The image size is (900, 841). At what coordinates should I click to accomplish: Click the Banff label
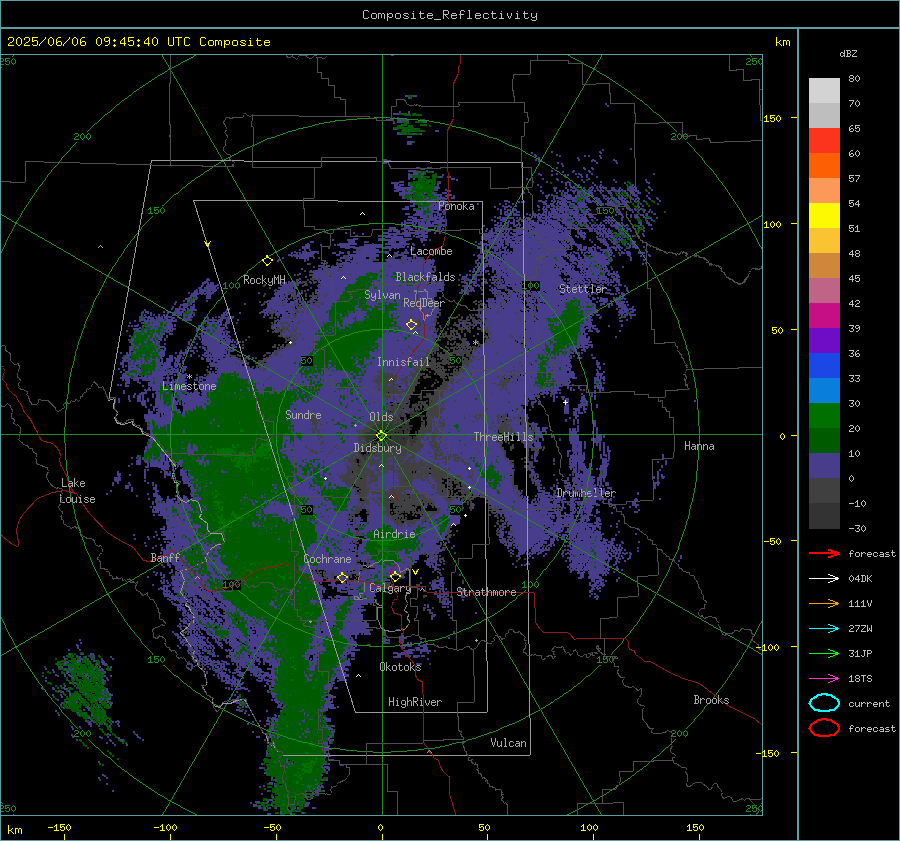coord(165,558)
